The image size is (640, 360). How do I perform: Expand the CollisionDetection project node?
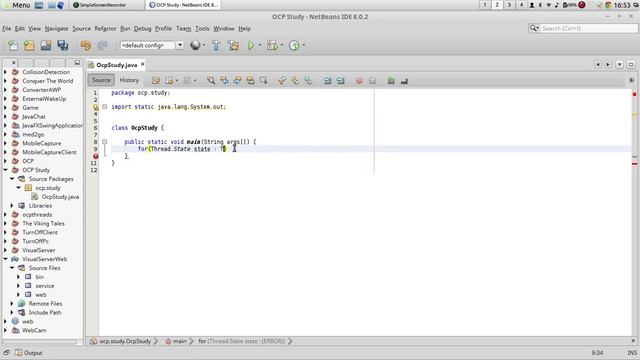click(5, 72)
